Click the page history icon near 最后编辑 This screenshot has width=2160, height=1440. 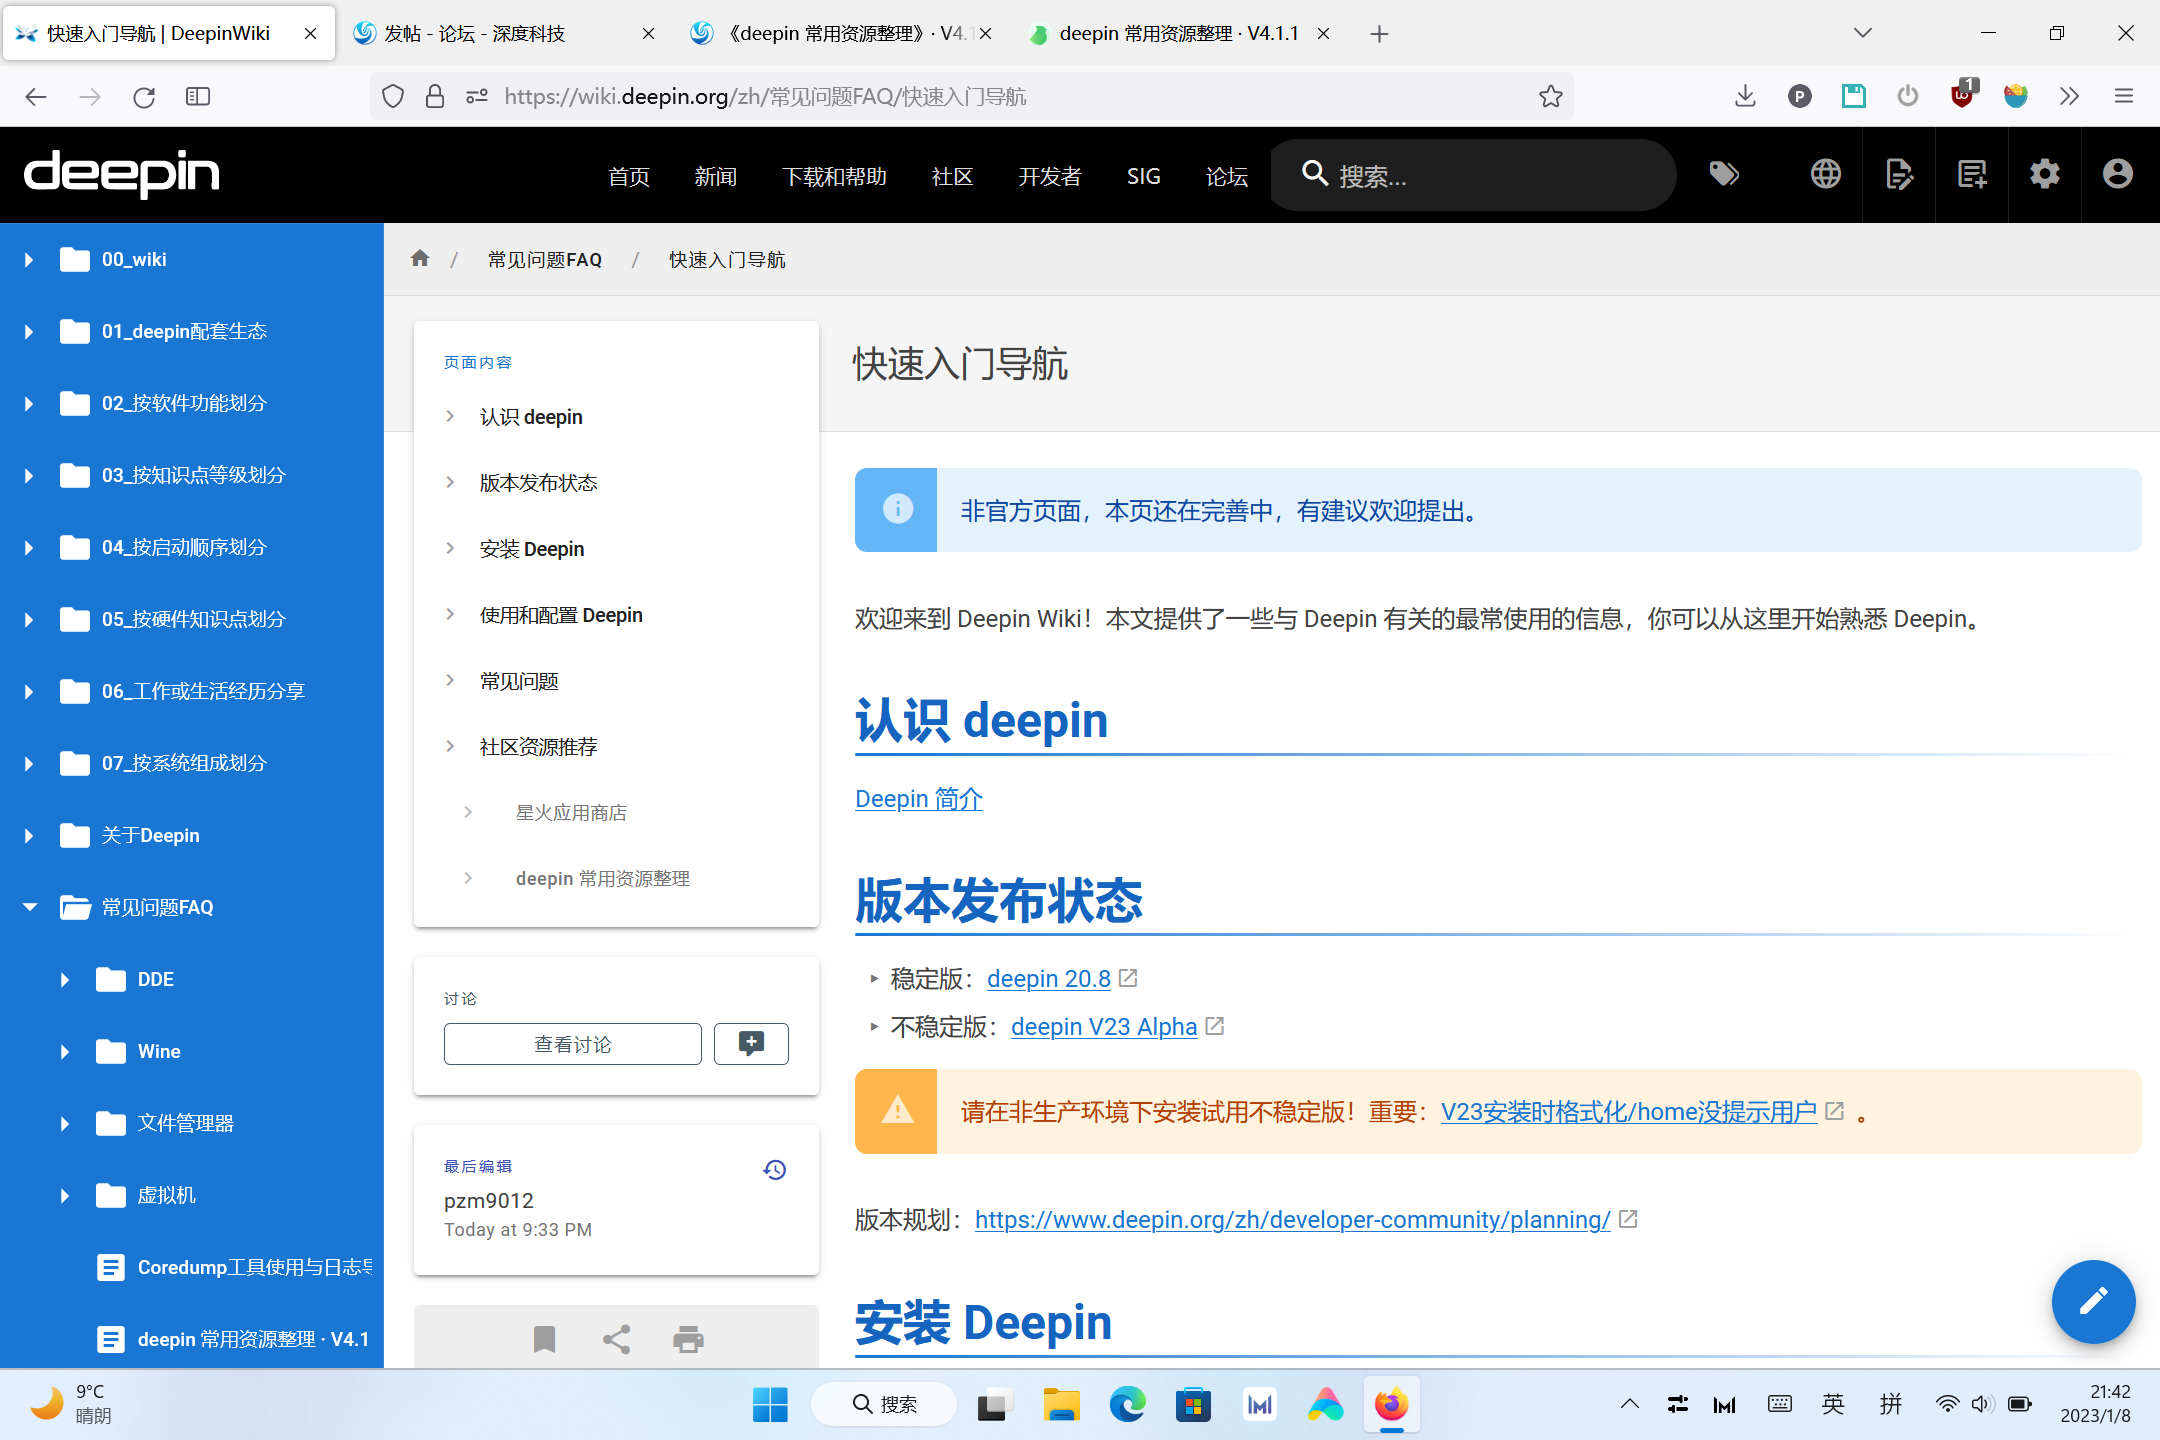(775, 1169)
